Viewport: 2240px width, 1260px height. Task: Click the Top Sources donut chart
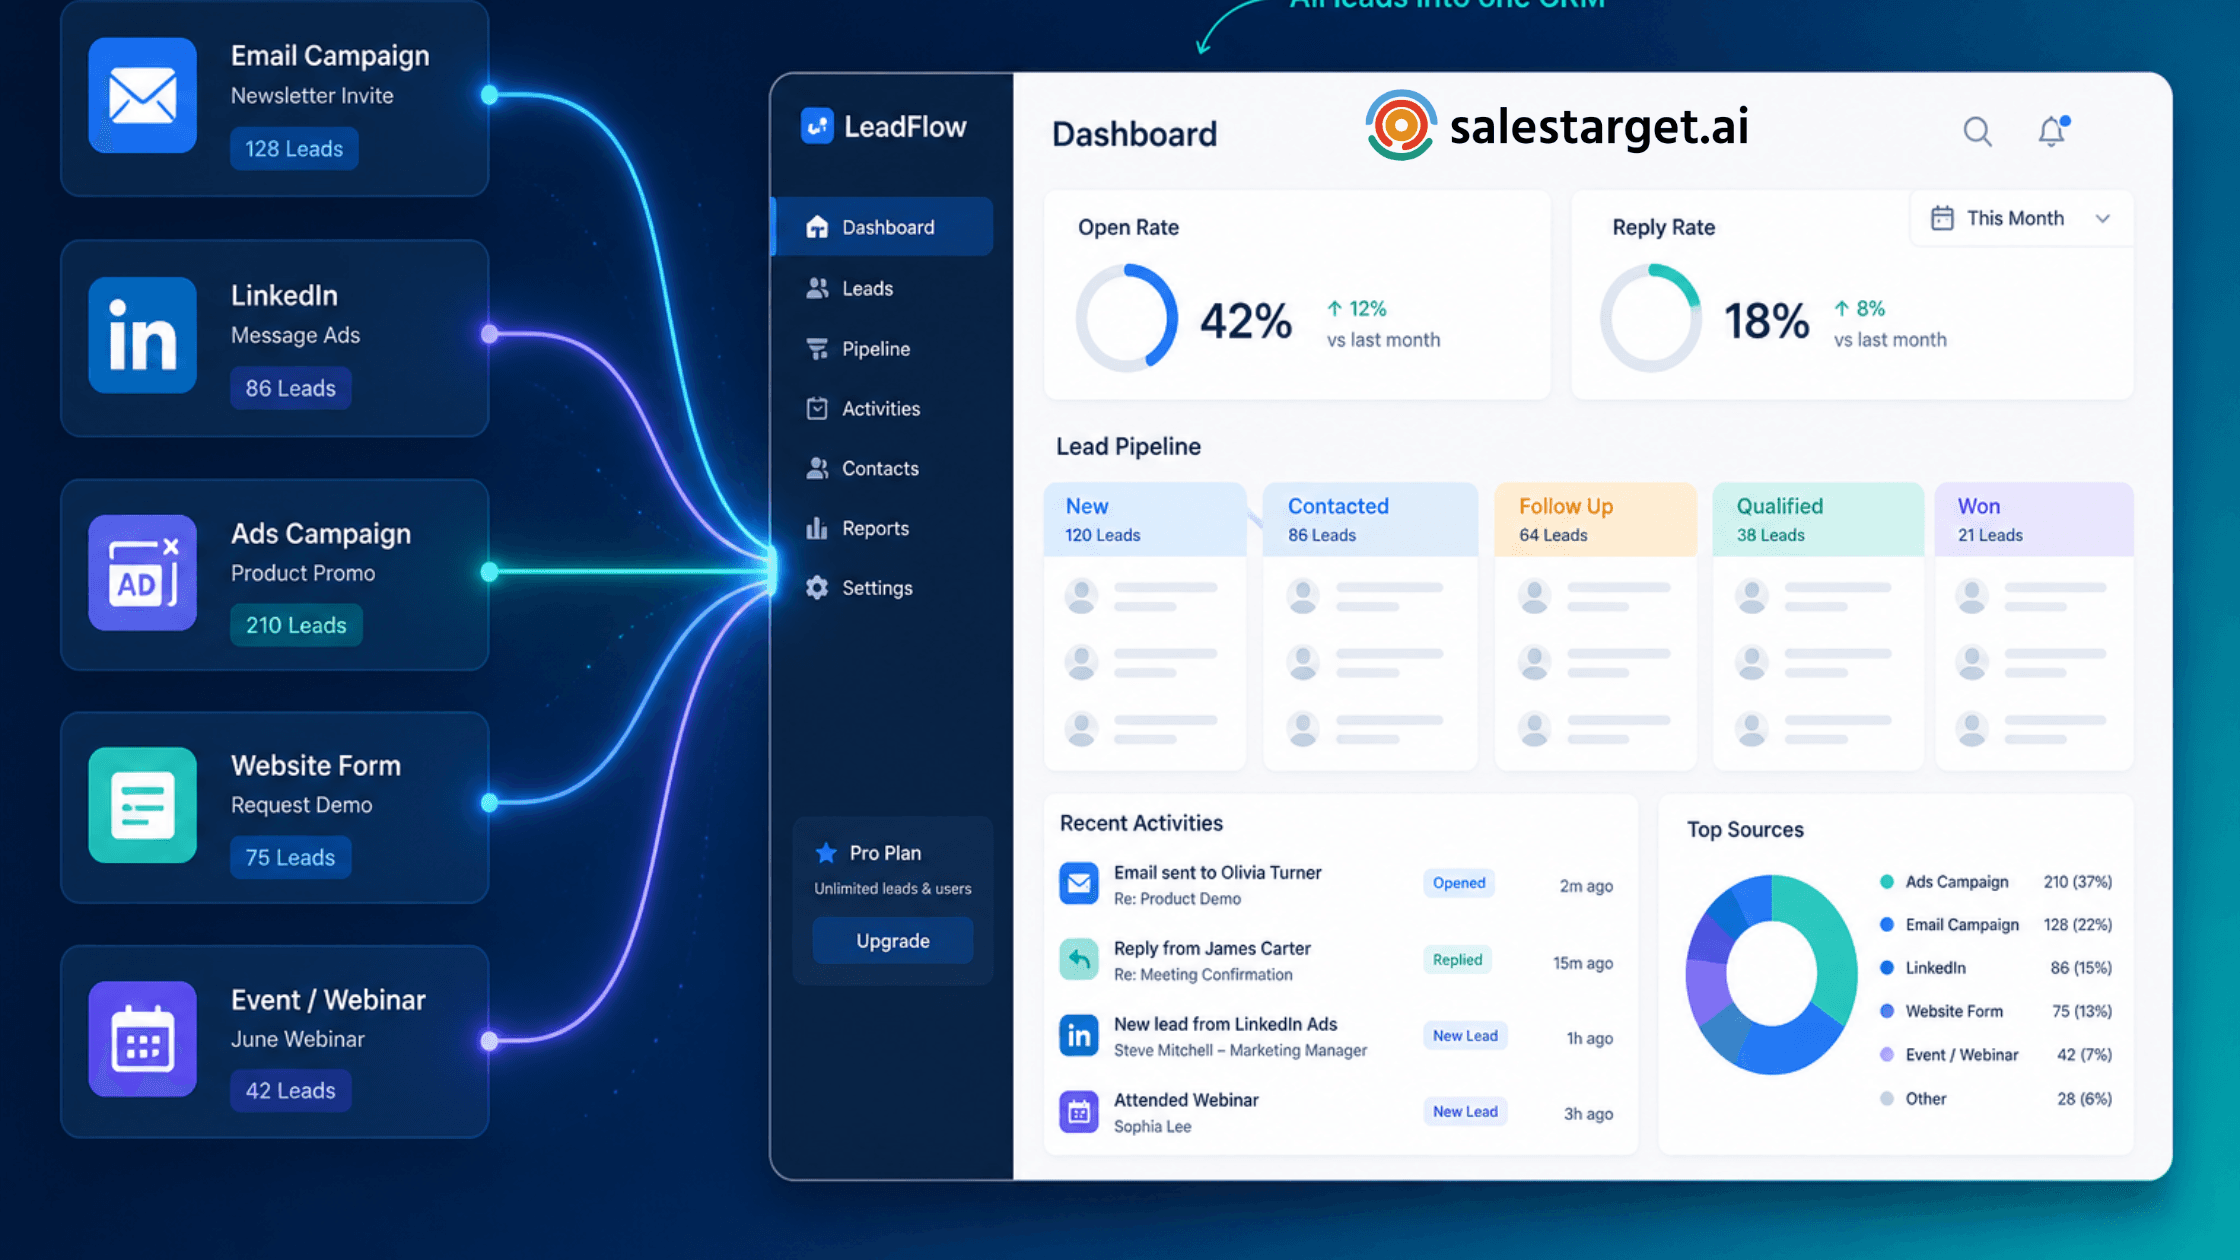pyautogui.click(x=1771, y=974)
